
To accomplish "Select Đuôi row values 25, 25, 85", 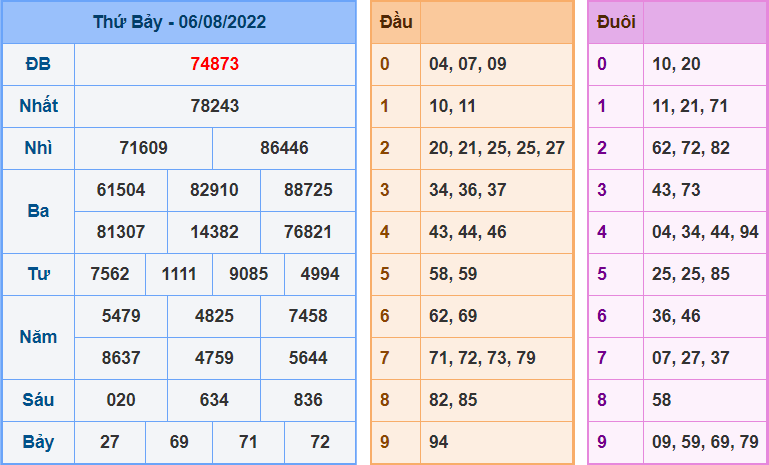I will [x=691, y=274].
